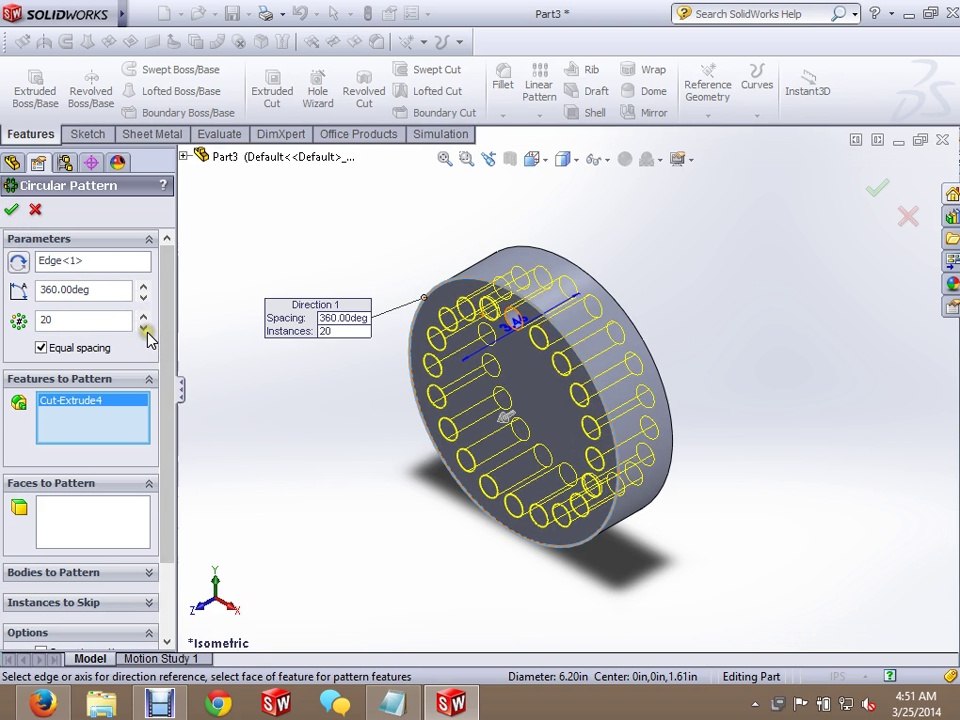Open the Hole Wizard
Screen dimensions: 960x720
(x=318, y=89)
